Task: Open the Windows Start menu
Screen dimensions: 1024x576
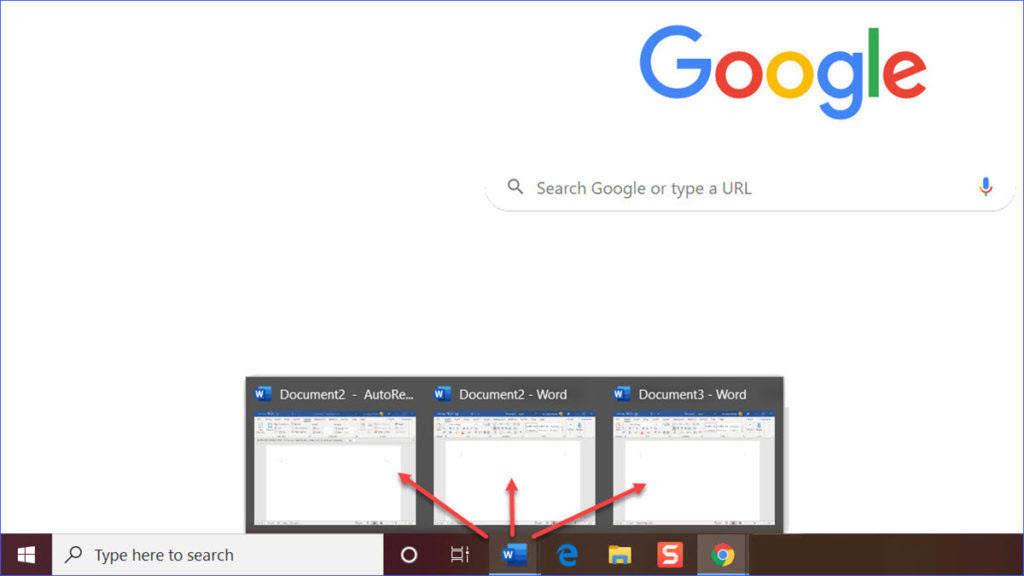Action: click(26, 554)
